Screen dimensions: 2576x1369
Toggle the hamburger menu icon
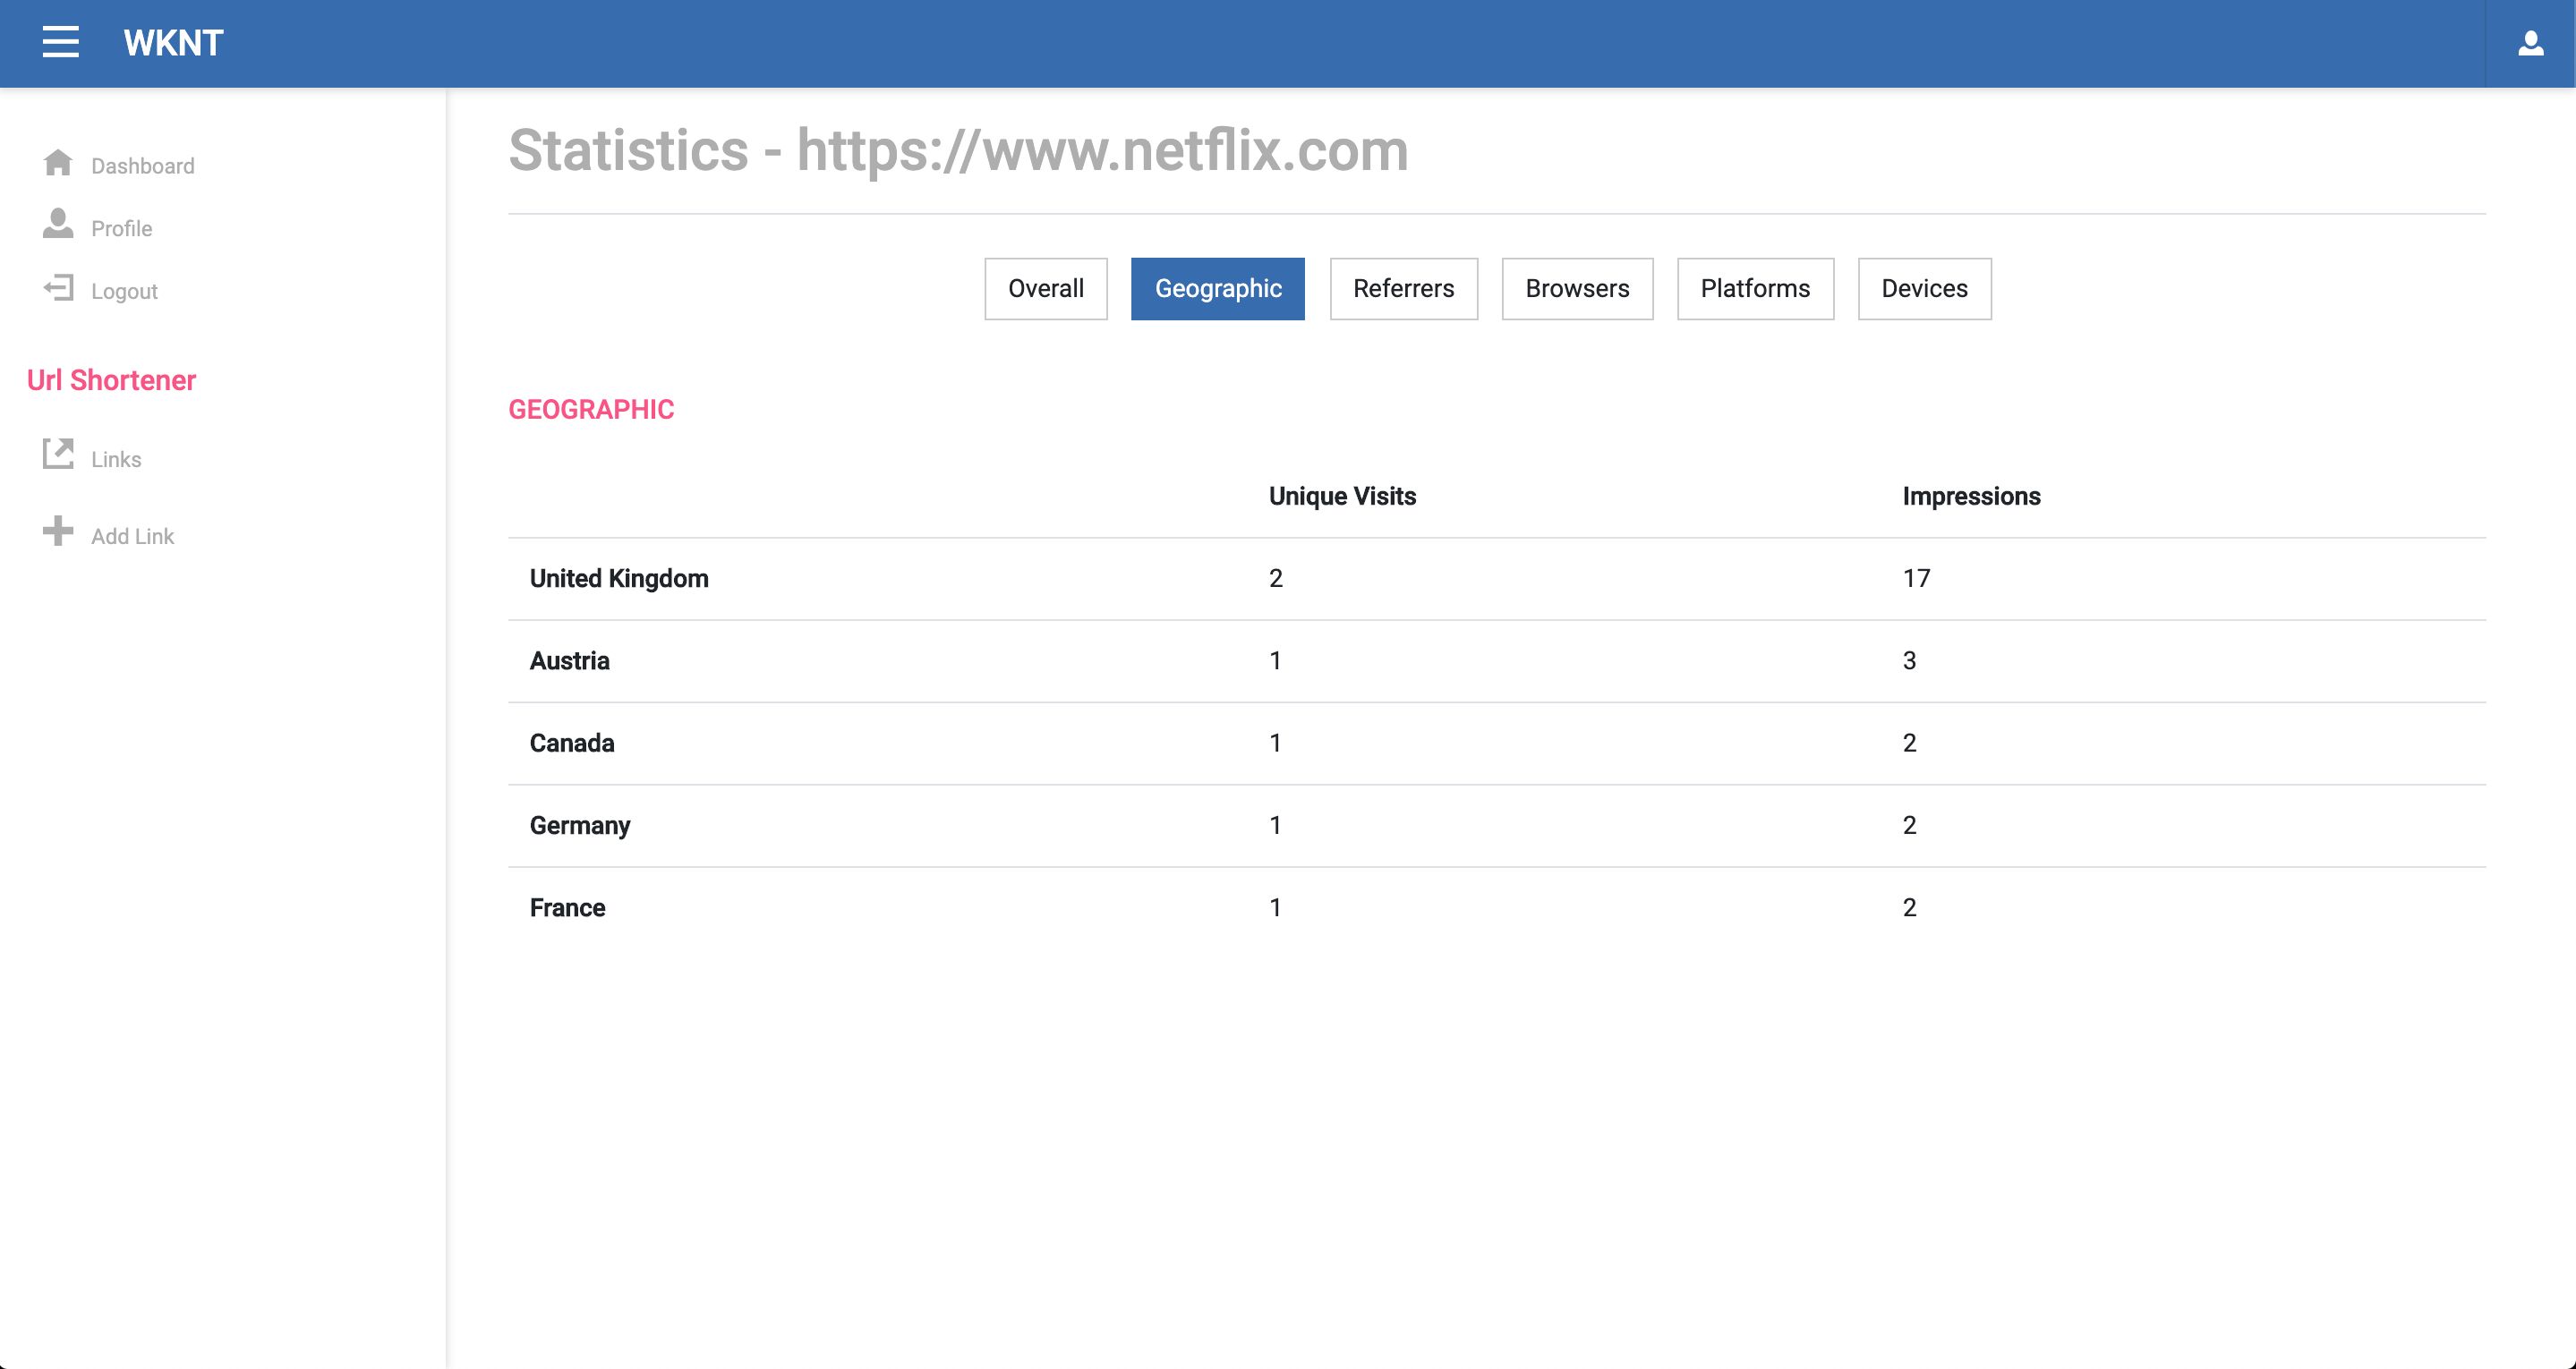tap(60, 42)
